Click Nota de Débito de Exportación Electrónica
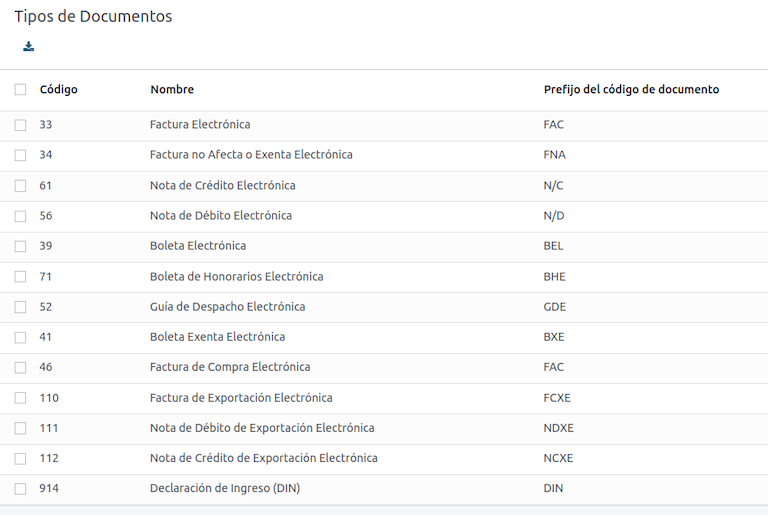This screenshot has width=768, height=515. pos(262,428)
